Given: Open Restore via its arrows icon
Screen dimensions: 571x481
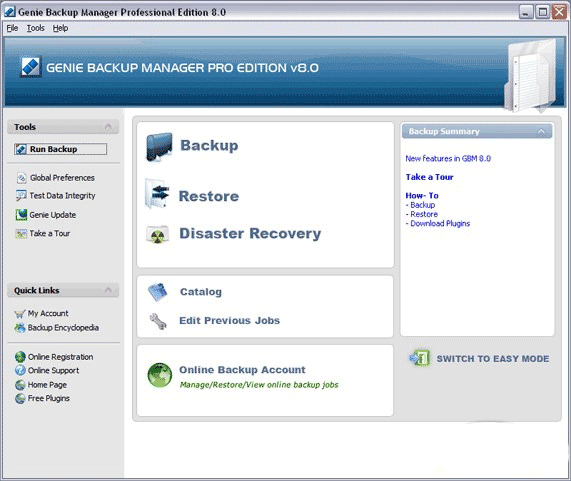Looking at the screenshot, I should [157, 193].
